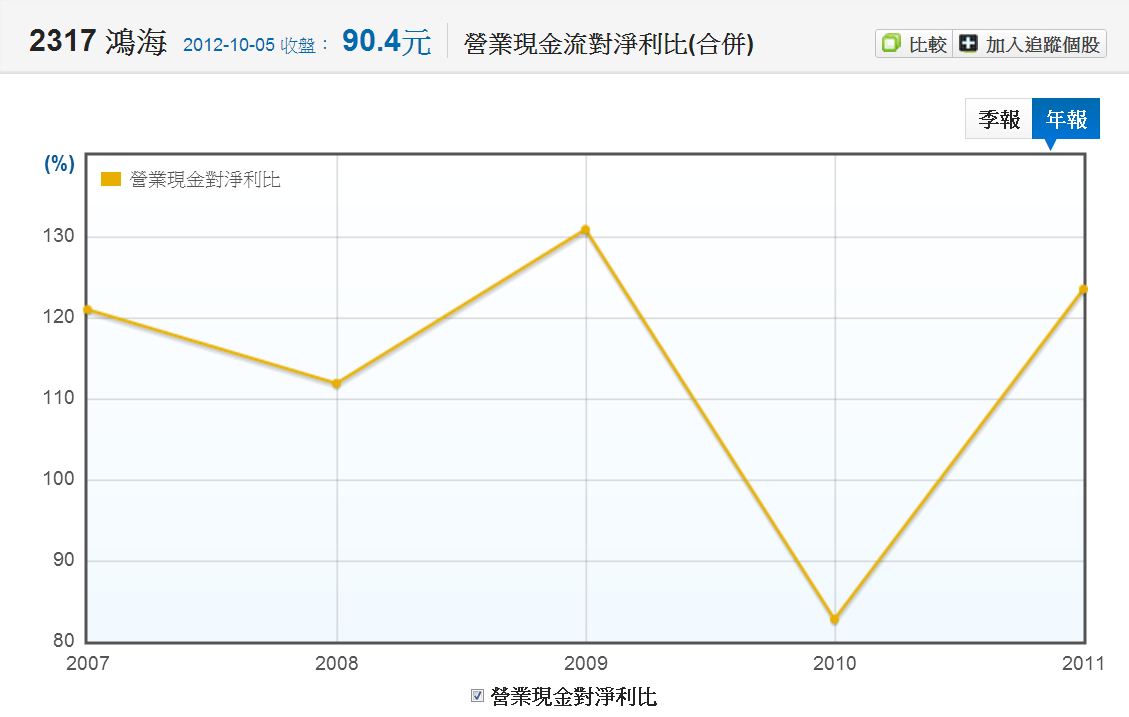1129x717 pixels.
Task: Click the 100 y-axis label
Action: pos(58,479)
